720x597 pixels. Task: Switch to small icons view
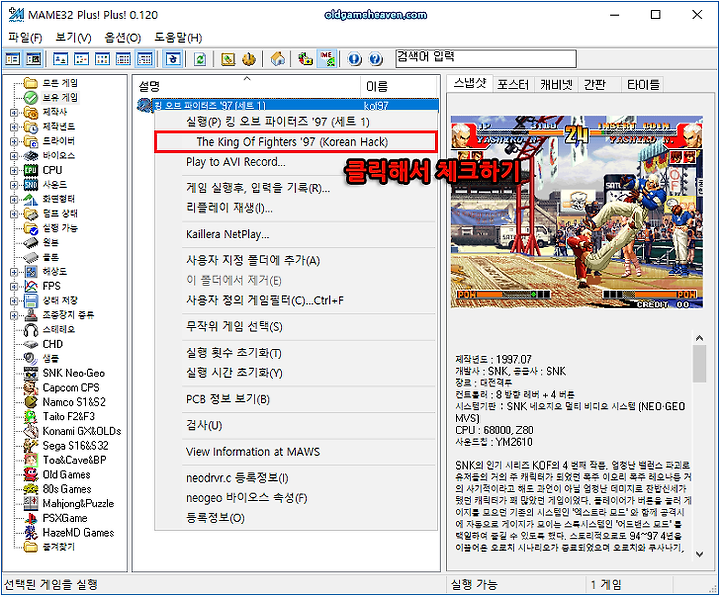81,59
